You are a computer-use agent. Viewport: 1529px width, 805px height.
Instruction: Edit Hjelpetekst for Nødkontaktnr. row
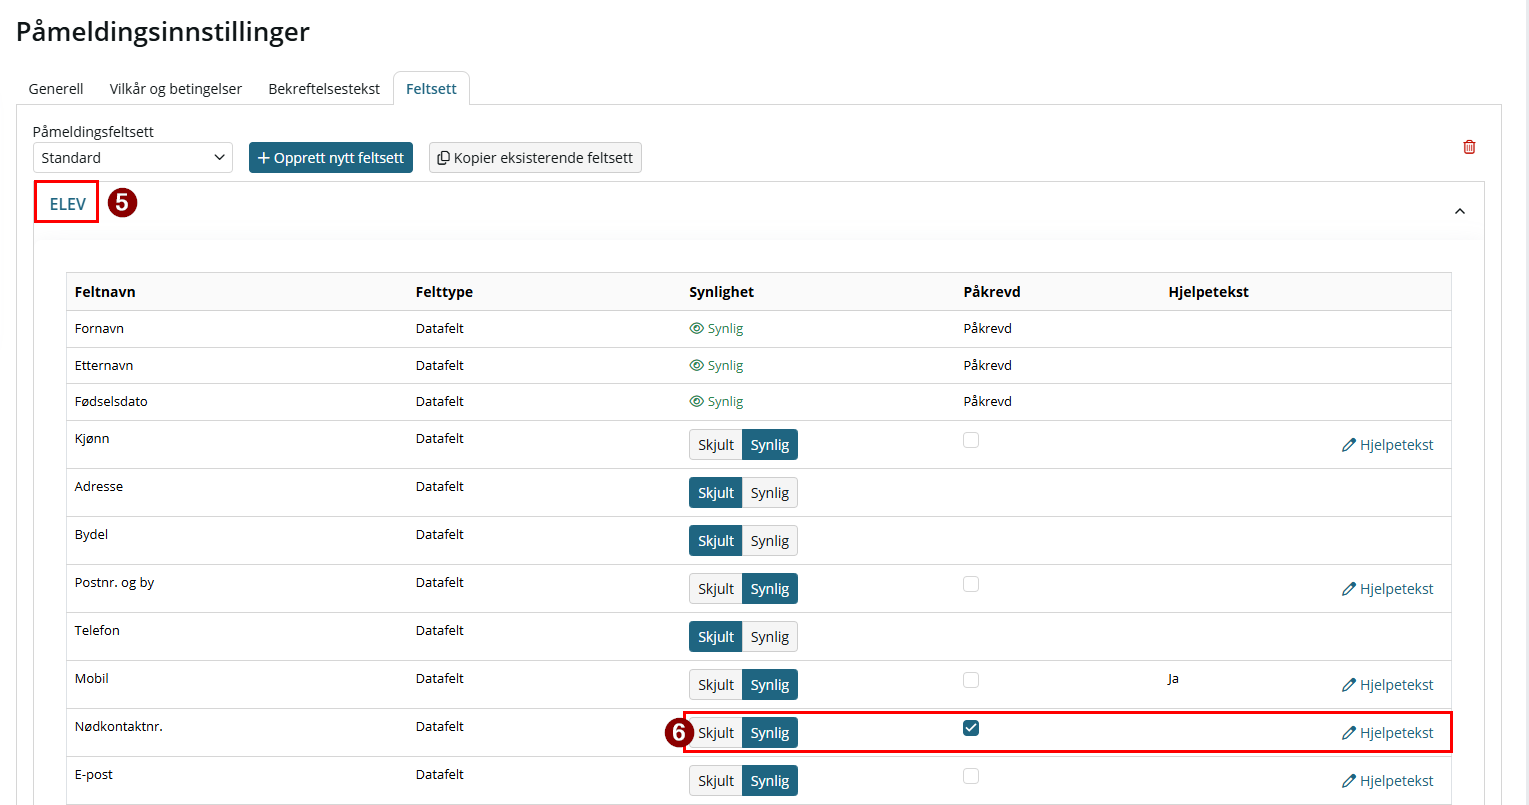coord(1388,733)
